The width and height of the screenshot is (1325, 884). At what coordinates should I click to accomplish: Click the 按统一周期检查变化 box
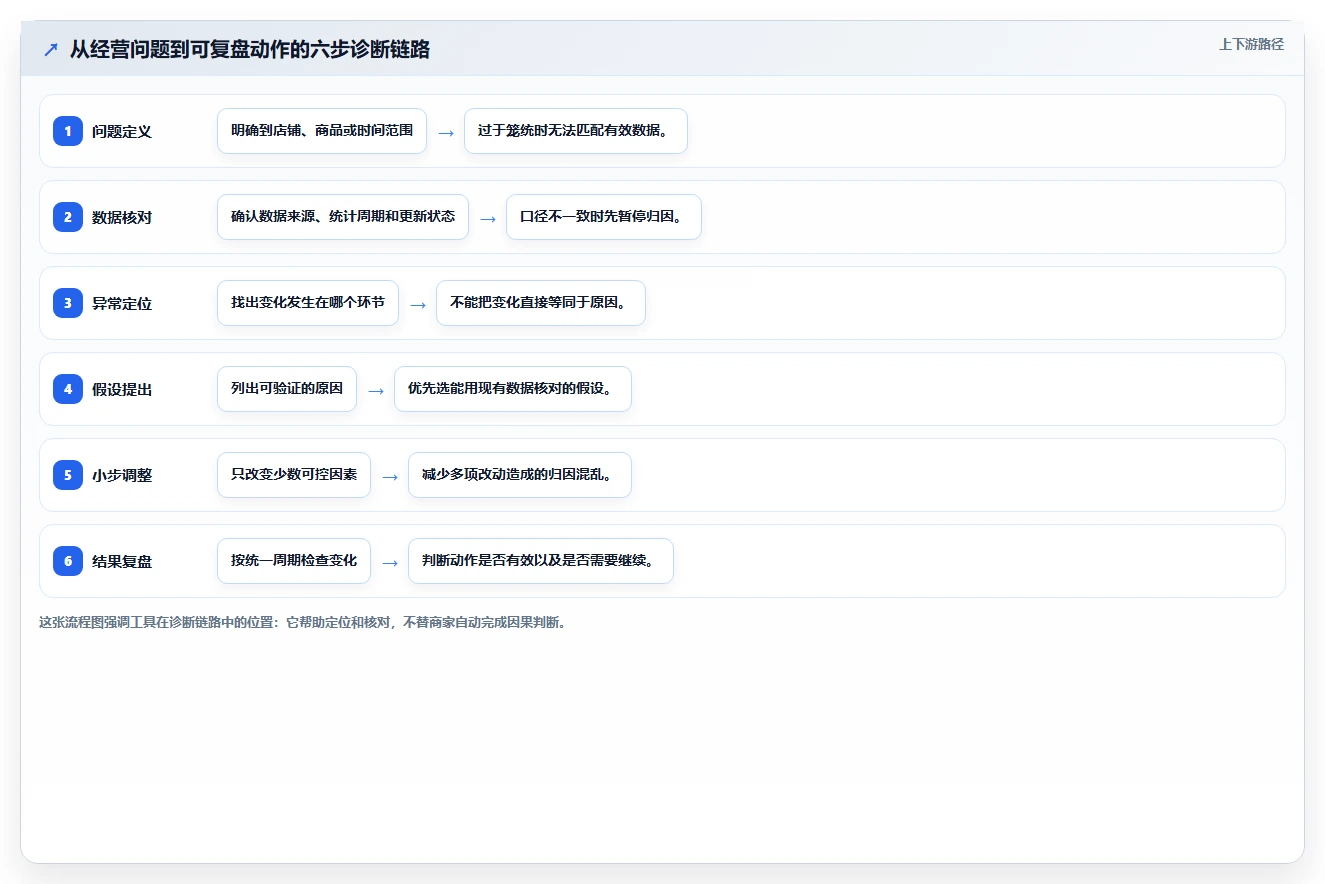(294, 561)
